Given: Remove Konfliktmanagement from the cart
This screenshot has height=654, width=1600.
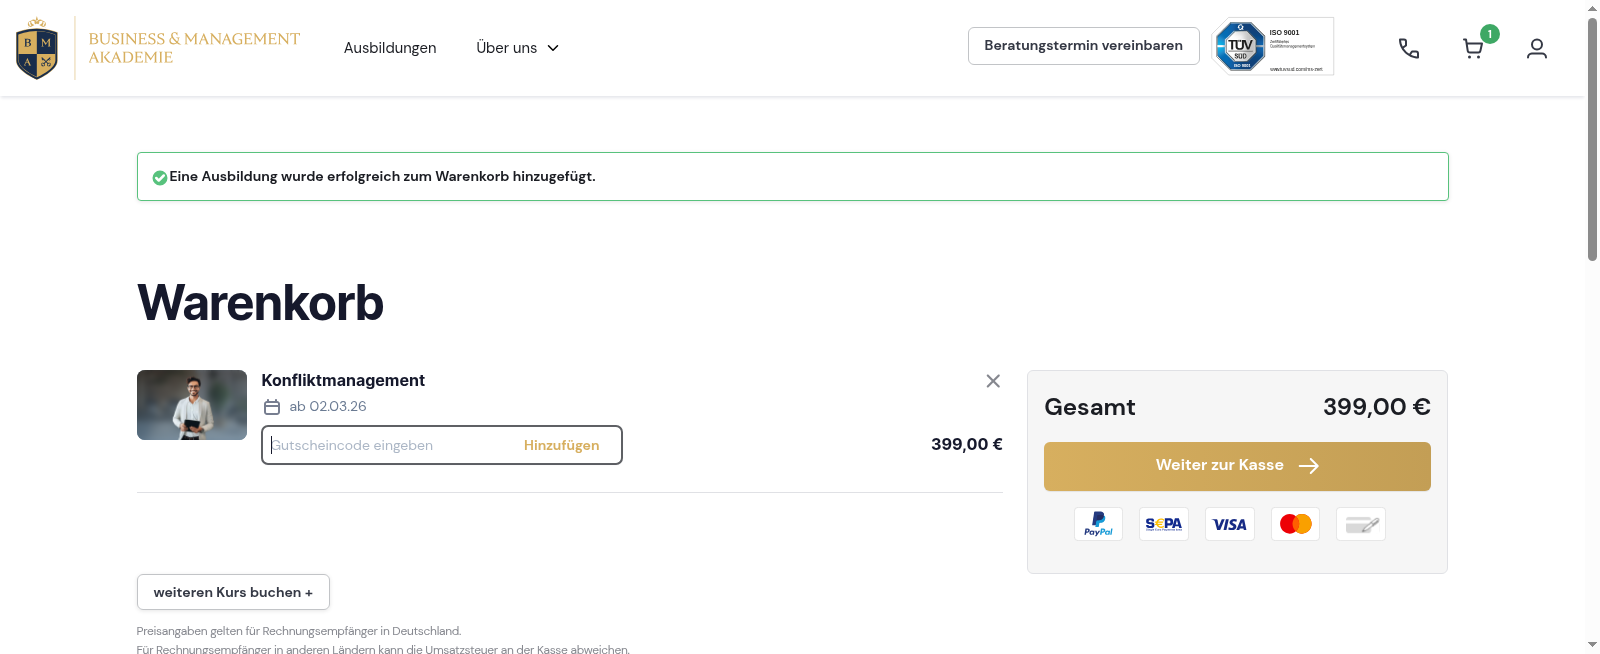Looking at the screenshot, I should click(993, 381).
